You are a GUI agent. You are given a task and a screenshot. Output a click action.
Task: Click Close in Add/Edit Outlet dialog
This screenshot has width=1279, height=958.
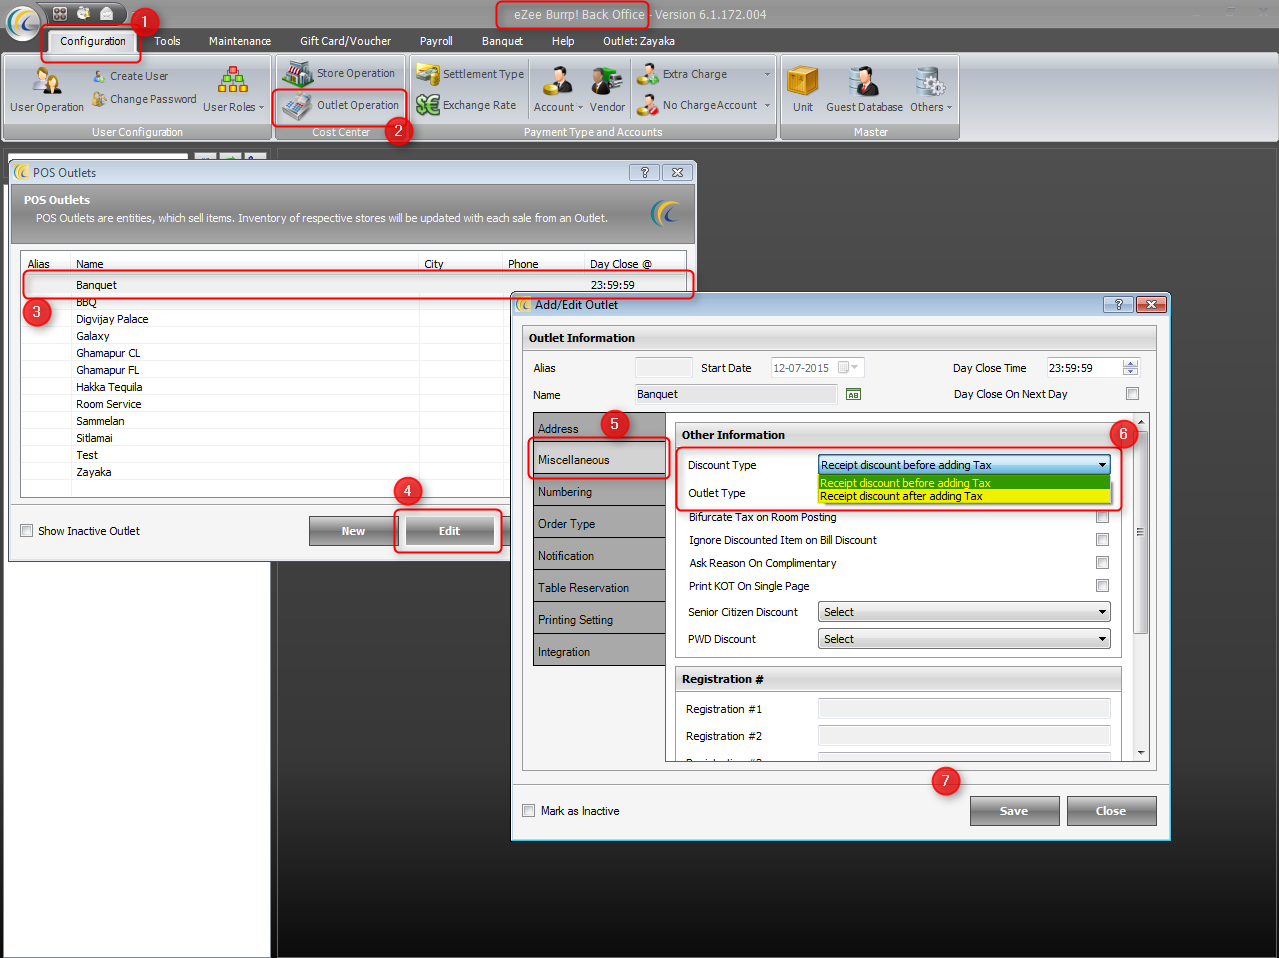(1111, 811)
